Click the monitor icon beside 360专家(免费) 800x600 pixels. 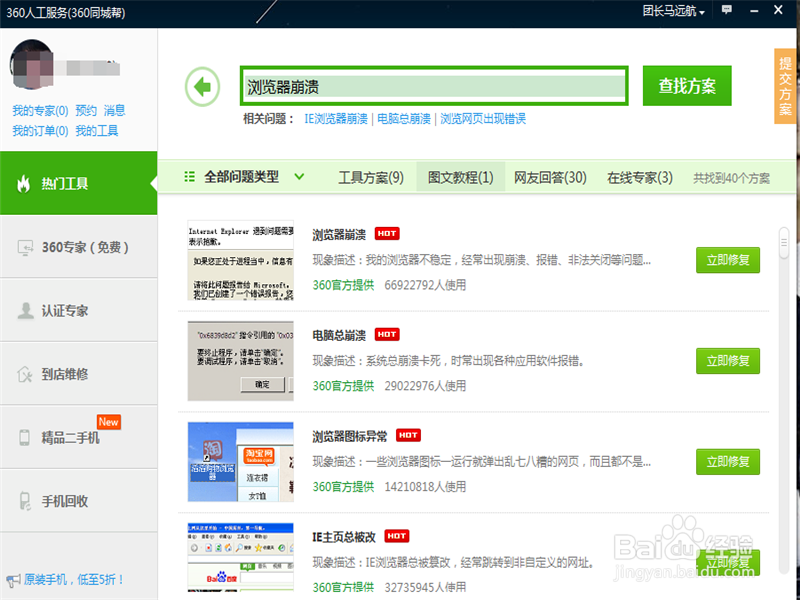coord(25,247)
